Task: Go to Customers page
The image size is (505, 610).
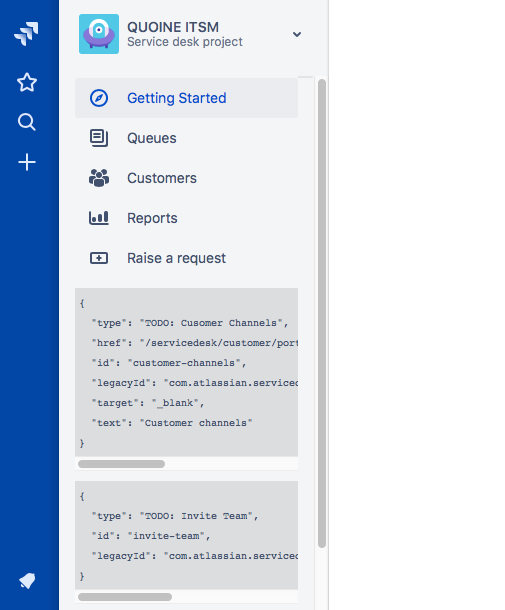Action: tap(186, 178)
